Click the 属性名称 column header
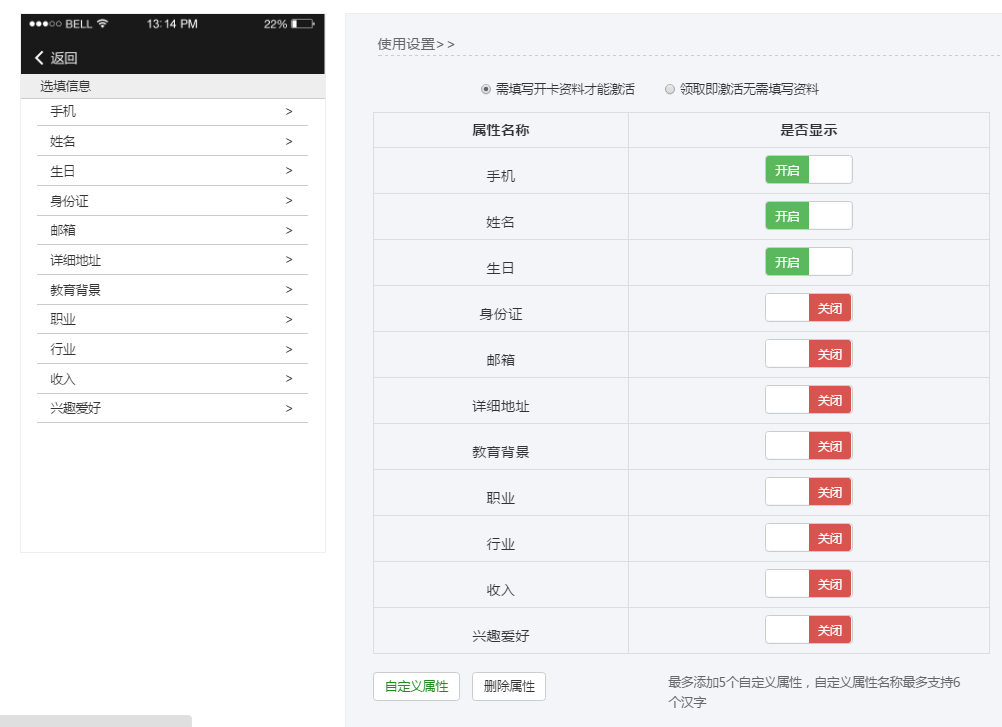 tap(500, 130)
